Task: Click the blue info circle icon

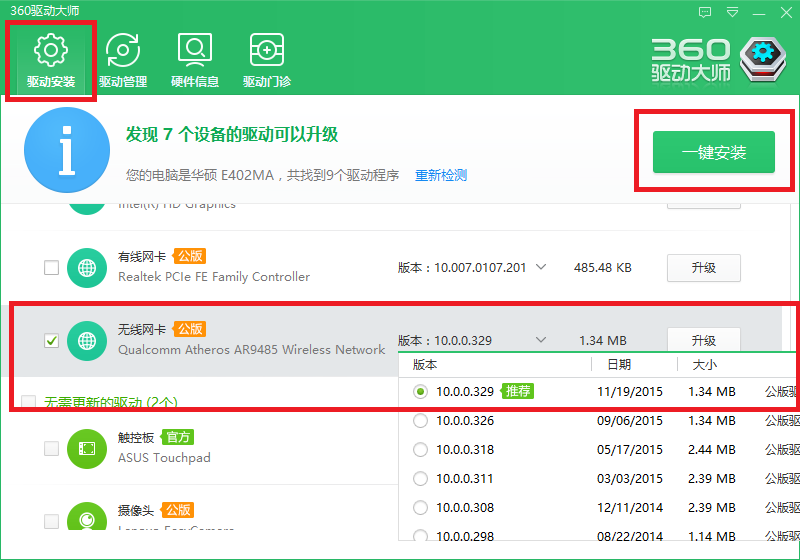Action: point(67,150)
